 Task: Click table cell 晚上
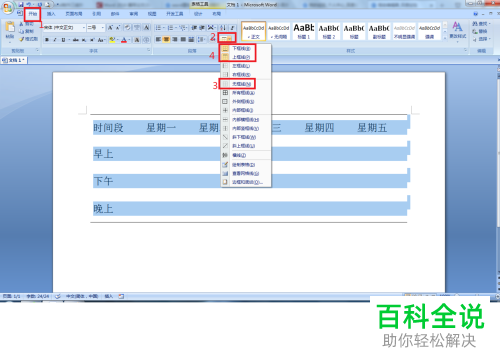103,209
